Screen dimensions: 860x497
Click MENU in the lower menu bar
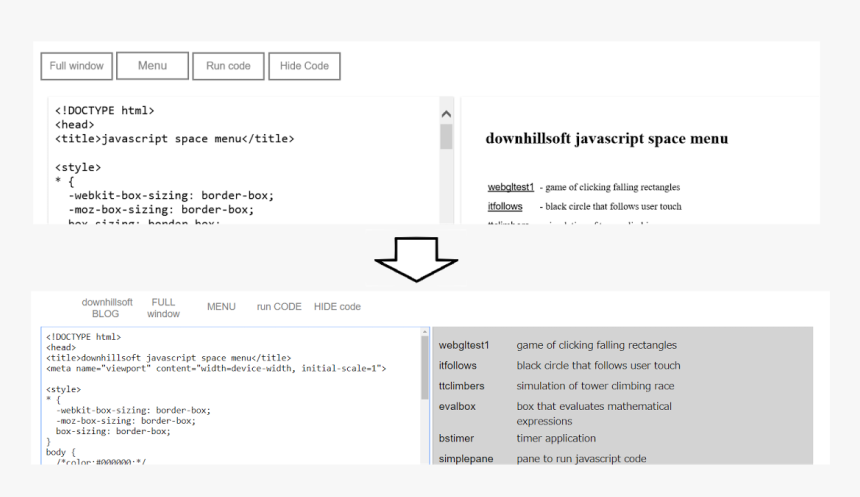[x=221, y=307]
